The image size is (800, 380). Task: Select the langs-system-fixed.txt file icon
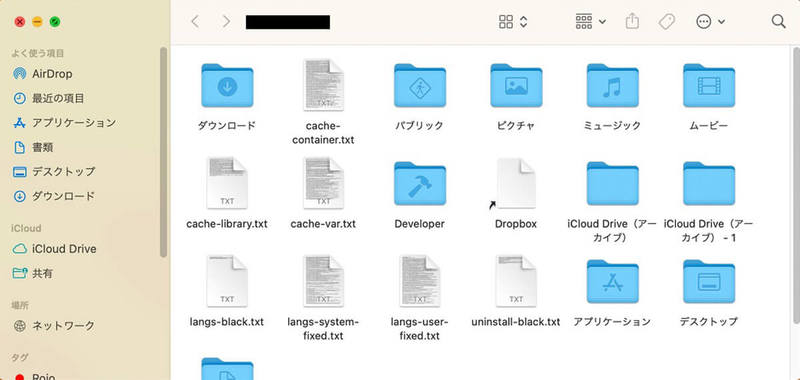pyautogui.click(x=323, y=281)
